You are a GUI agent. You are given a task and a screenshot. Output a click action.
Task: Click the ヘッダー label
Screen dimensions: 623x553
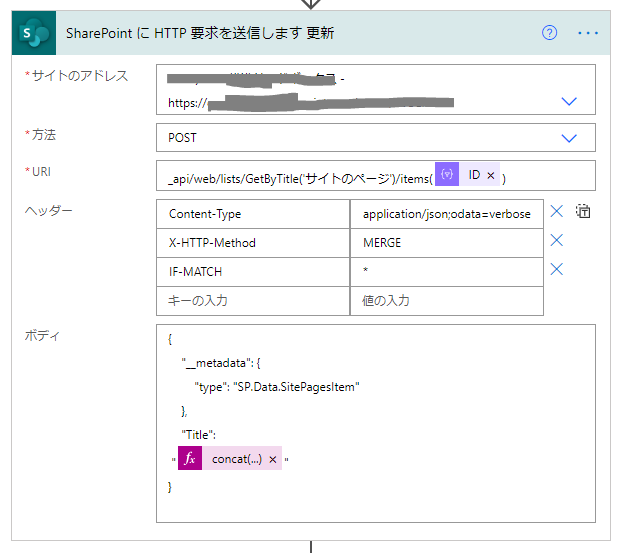(48, 210)
